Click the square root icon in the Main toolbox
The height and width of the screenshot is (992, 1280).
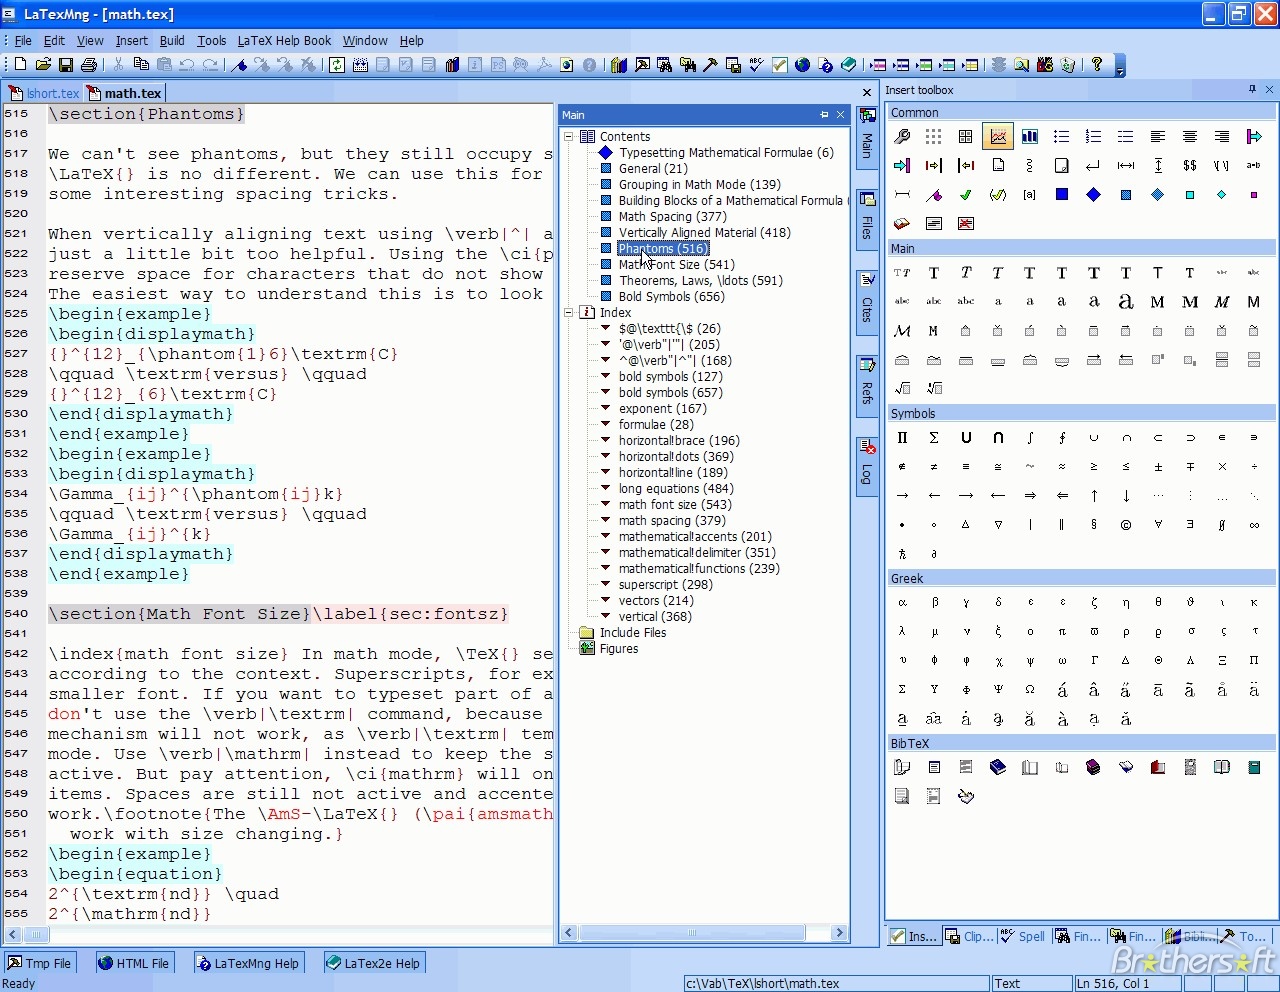902,388
